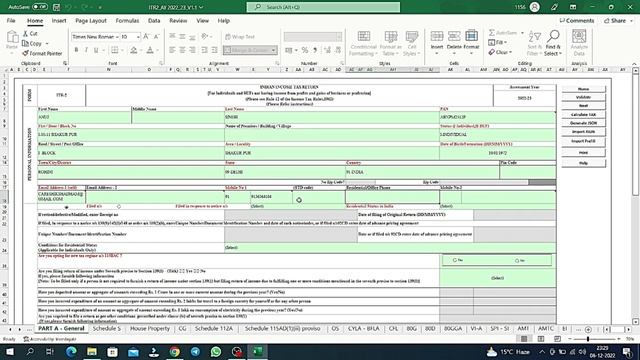Align cell text to the left
Screen dimensions: 640x360
[x=172, y=50]
